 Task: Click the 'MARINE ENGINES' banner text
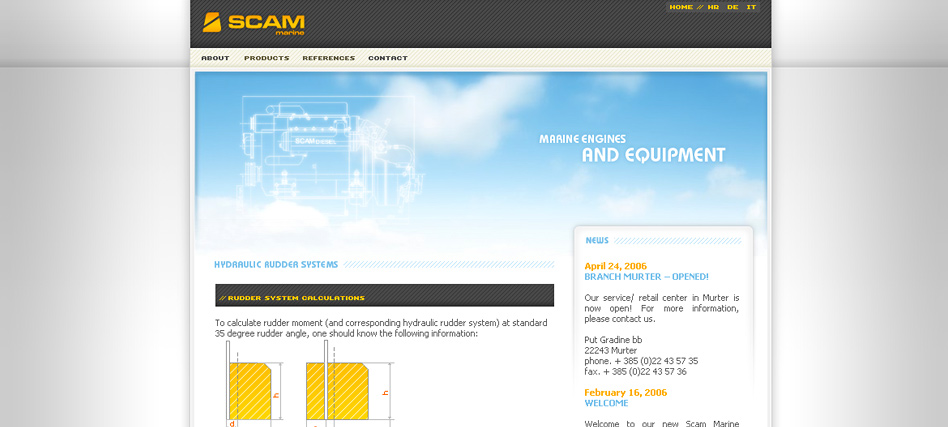pyautogui.click(x=583, y=139)
